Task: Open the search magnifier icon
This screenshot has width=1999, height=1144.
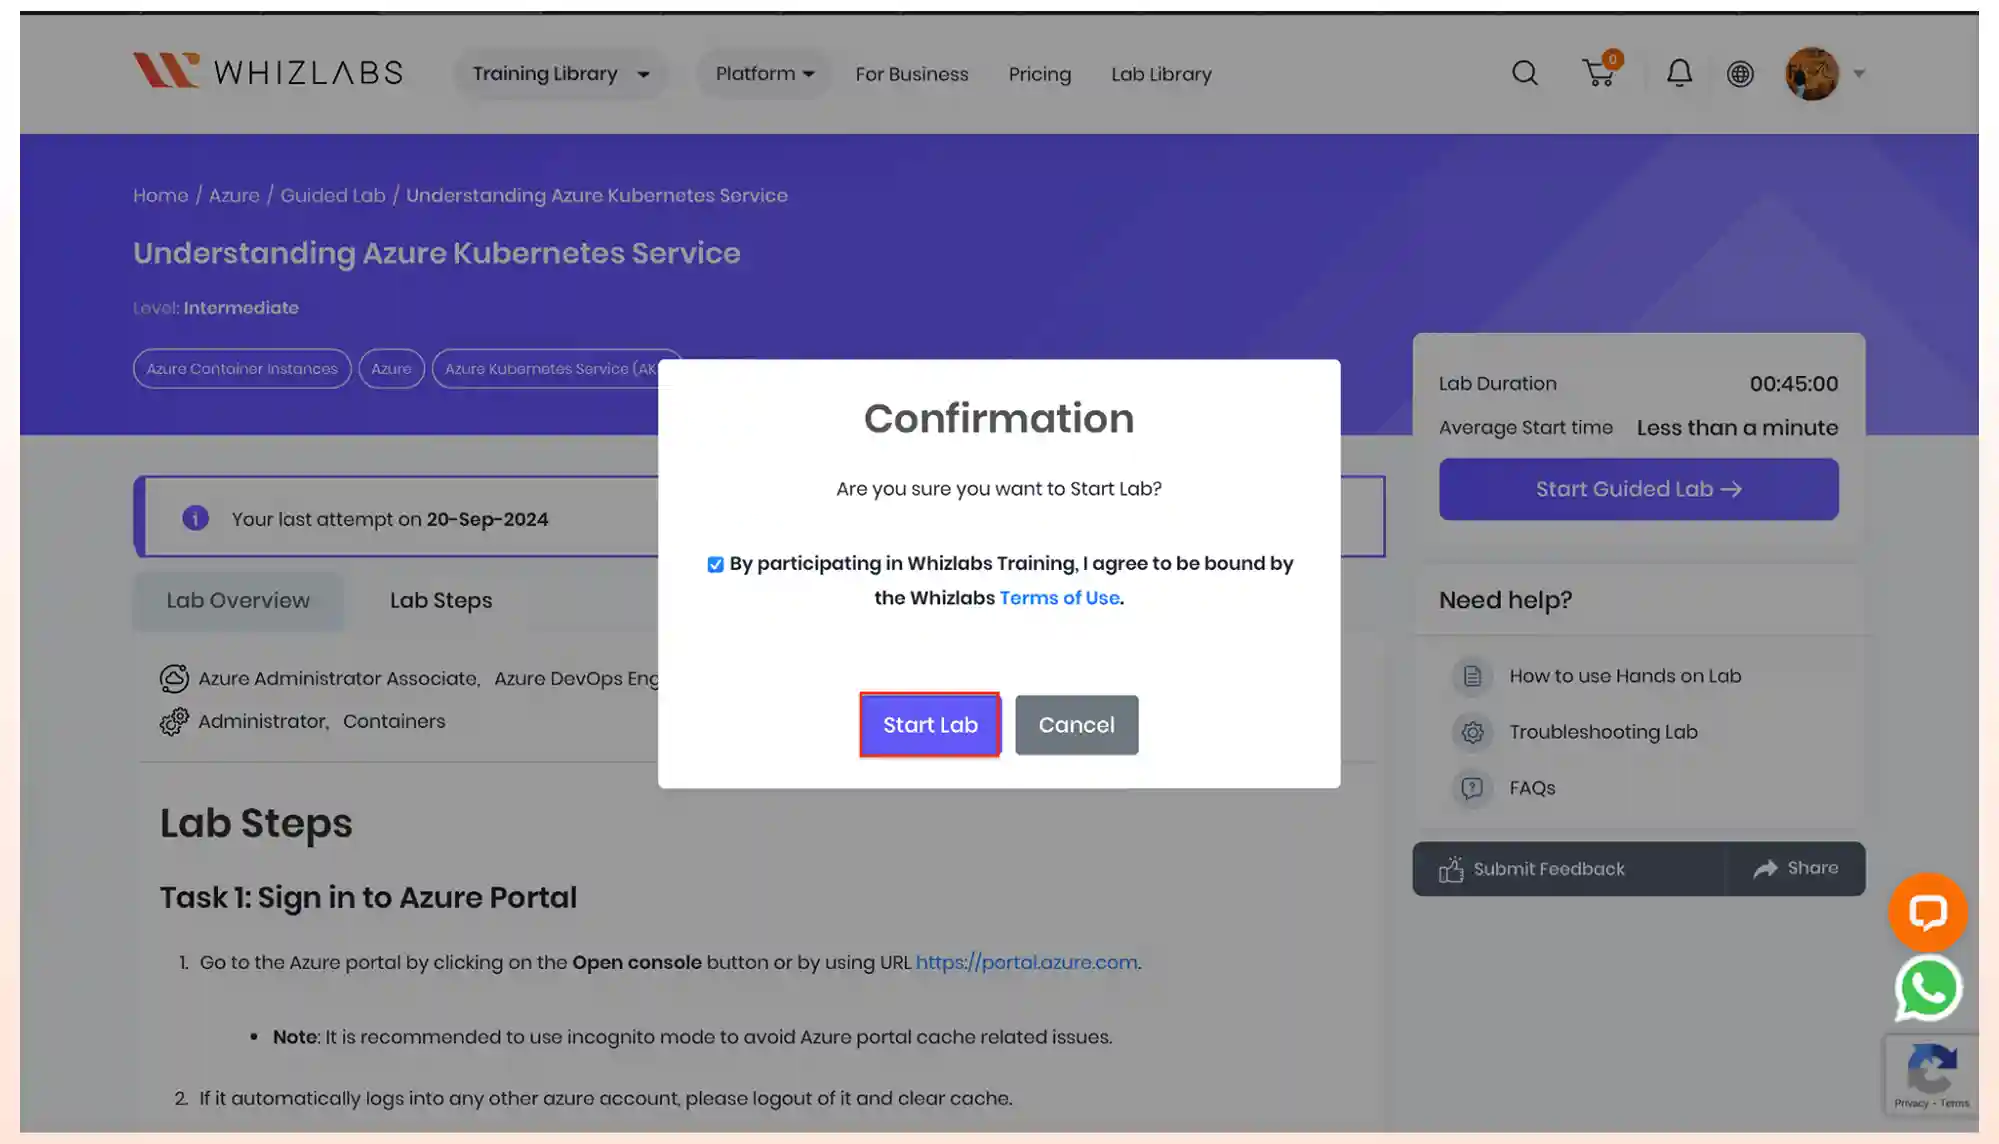Action: pos(1525,73)
